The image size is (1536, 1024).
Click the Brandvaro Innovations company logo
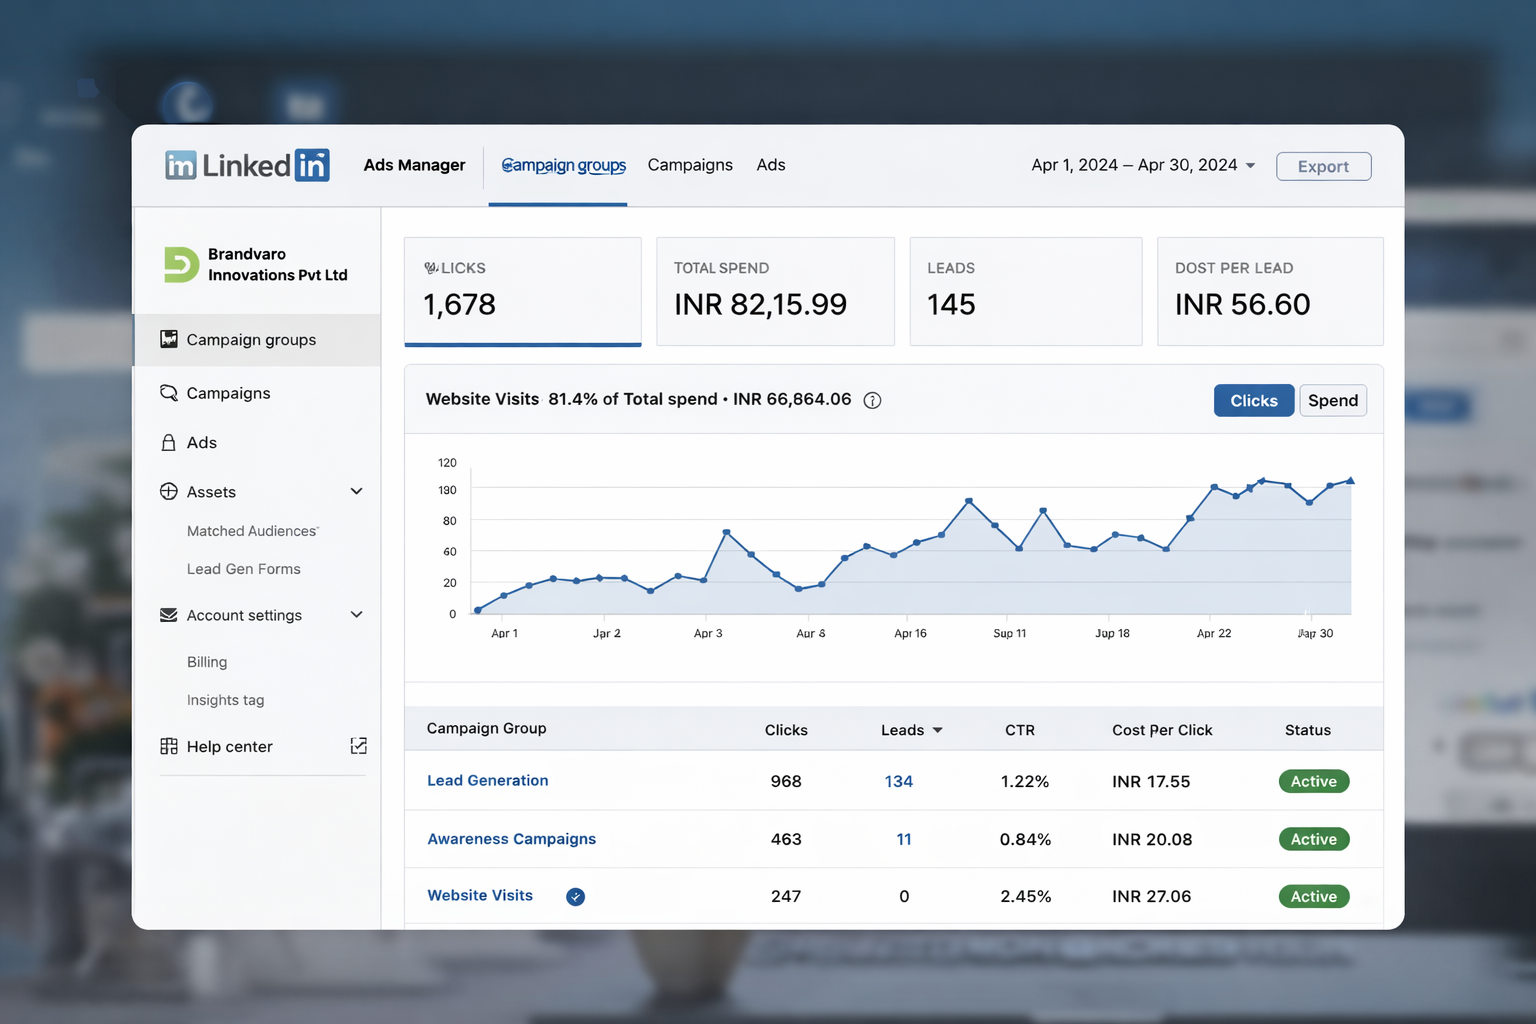pyautogui.click(x=181, y=265)
